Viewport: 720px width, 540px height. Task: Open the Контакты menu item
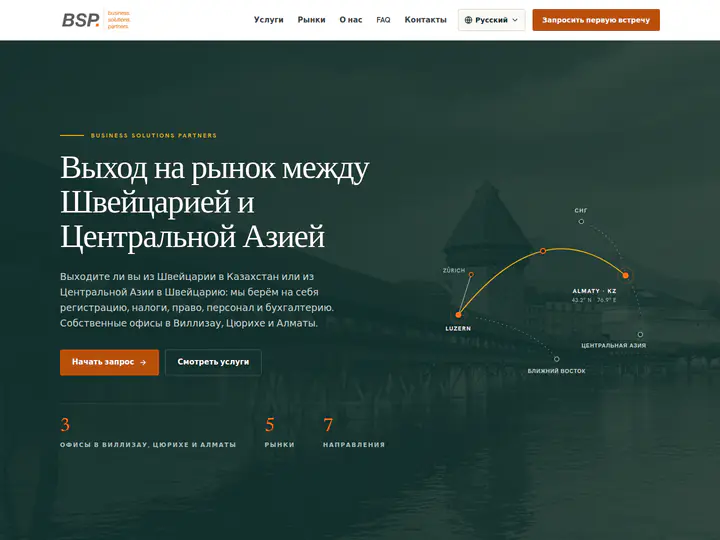pyautogui.click(x=425, y=20)
